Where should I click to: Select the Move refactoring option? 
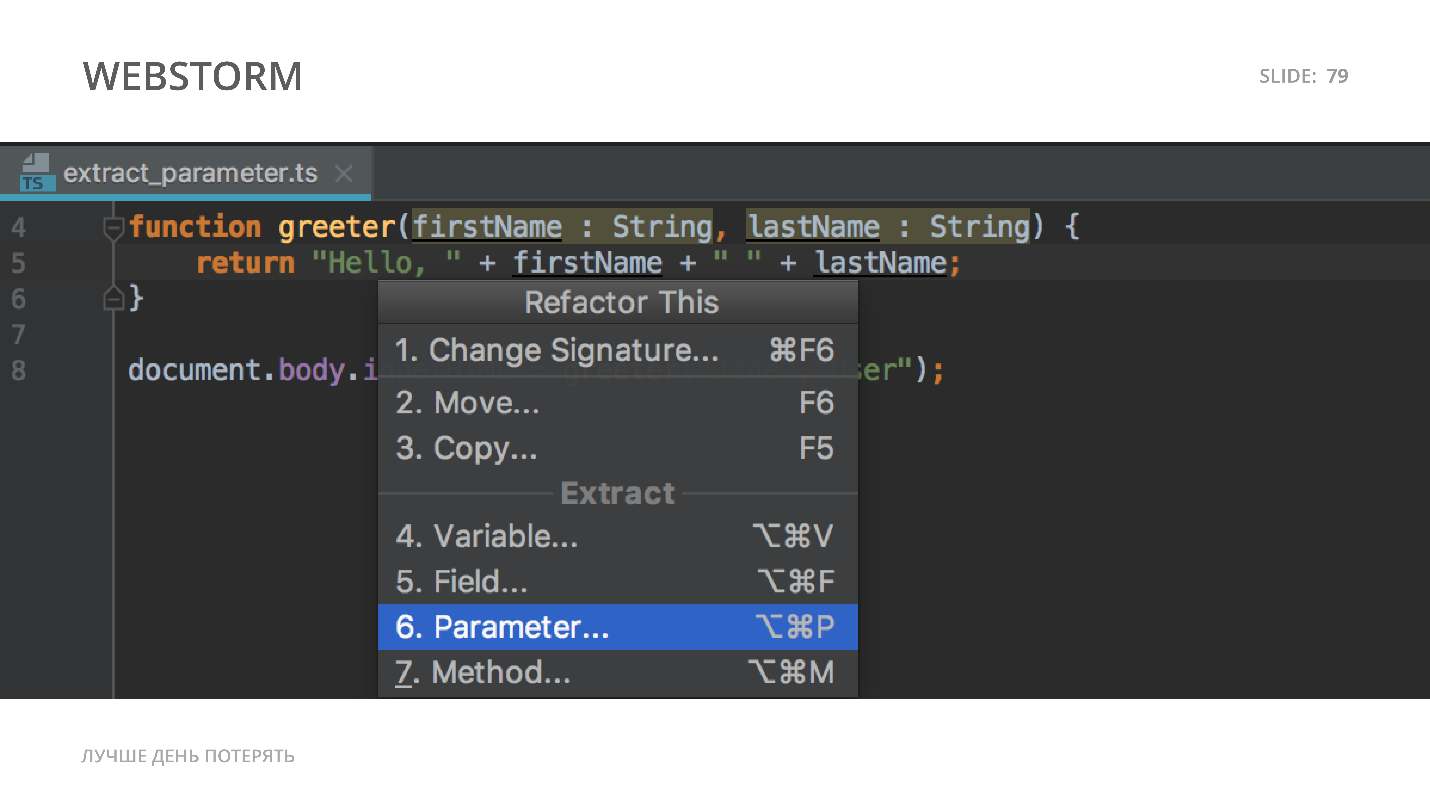pyautogui.click(x=468, y=403)
